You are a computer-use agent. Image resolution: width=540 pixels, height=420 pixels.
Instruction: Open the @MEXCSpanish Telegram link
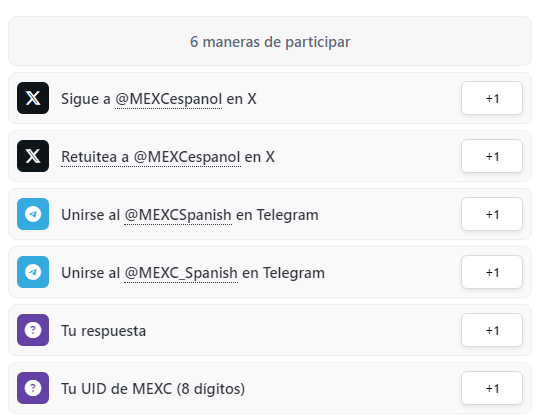[x=178, y=215]
